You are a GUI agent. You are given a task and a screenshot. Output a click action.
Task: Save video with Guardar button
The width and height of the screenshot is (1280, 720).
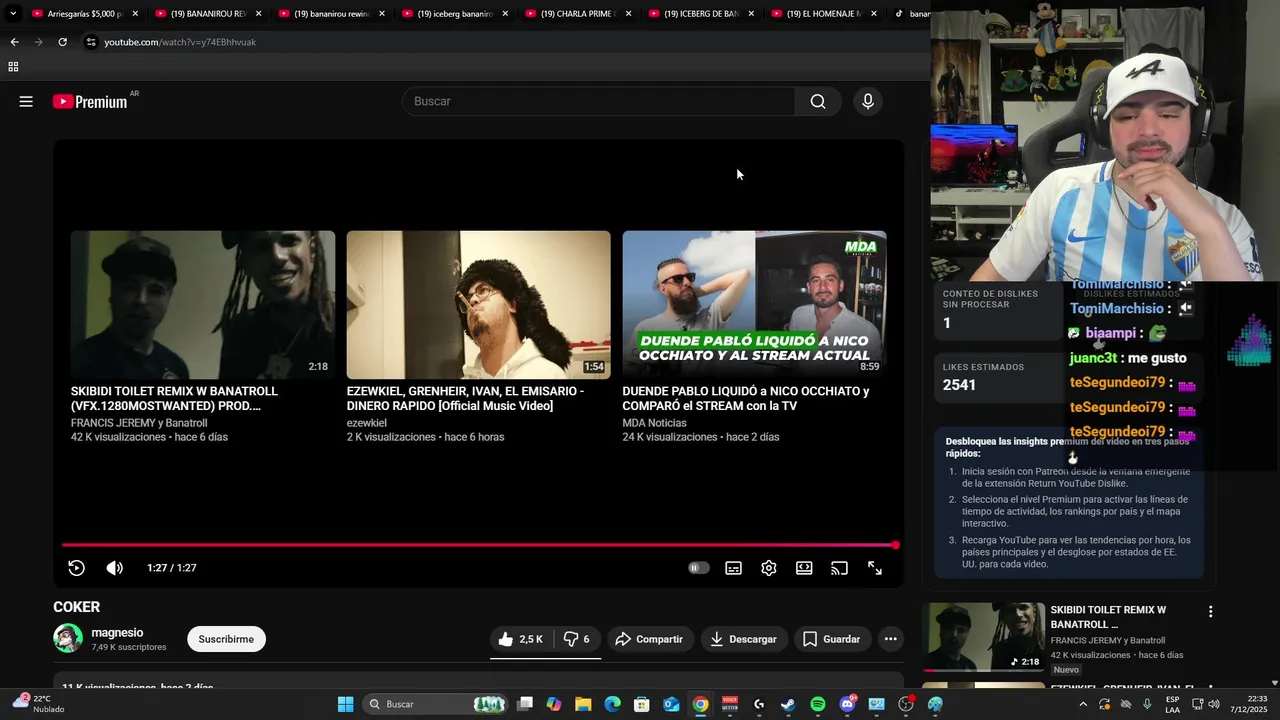(x=831, y=639)
